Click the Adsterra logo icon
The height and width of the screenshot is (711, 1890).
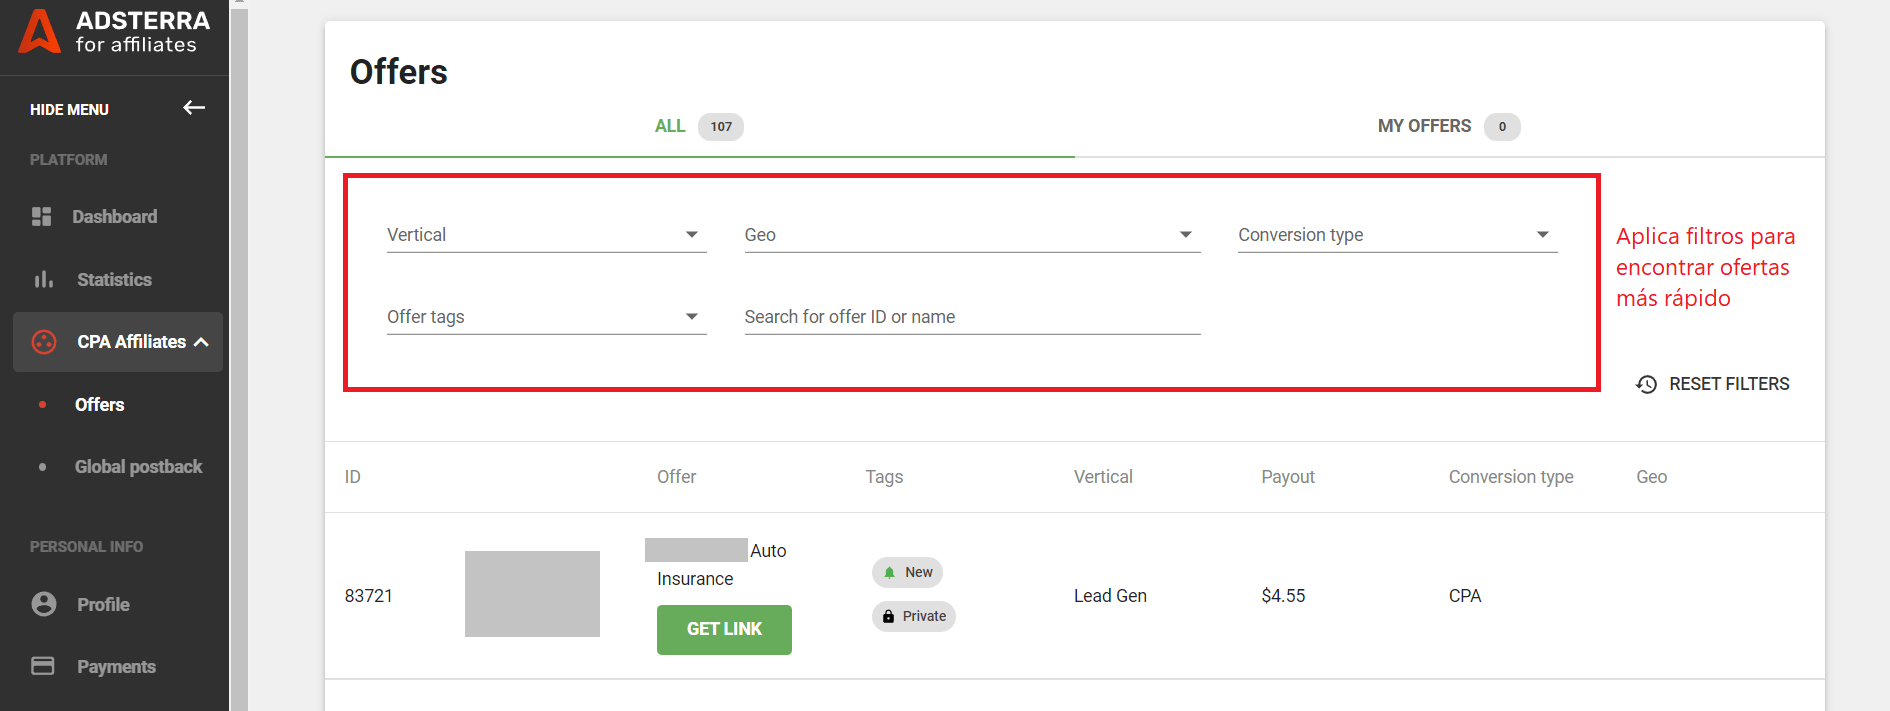(x=40, y=31)
